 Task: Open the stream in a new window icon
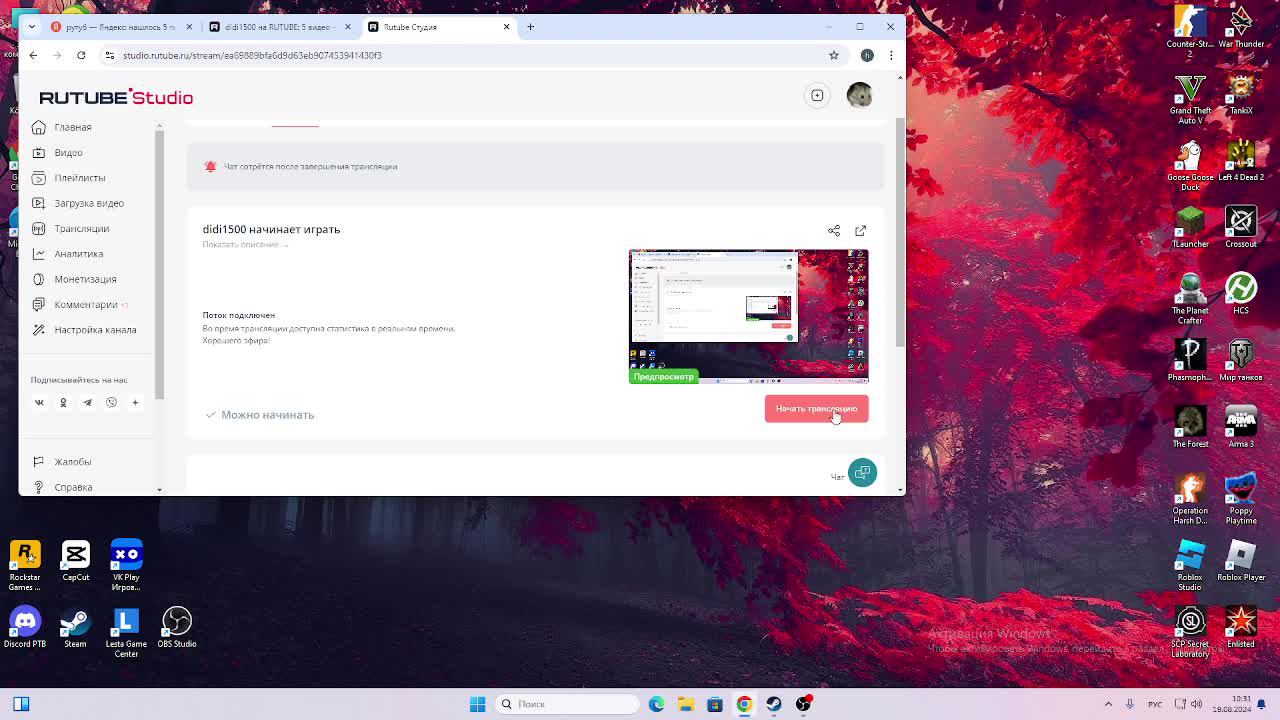(860, 231)
